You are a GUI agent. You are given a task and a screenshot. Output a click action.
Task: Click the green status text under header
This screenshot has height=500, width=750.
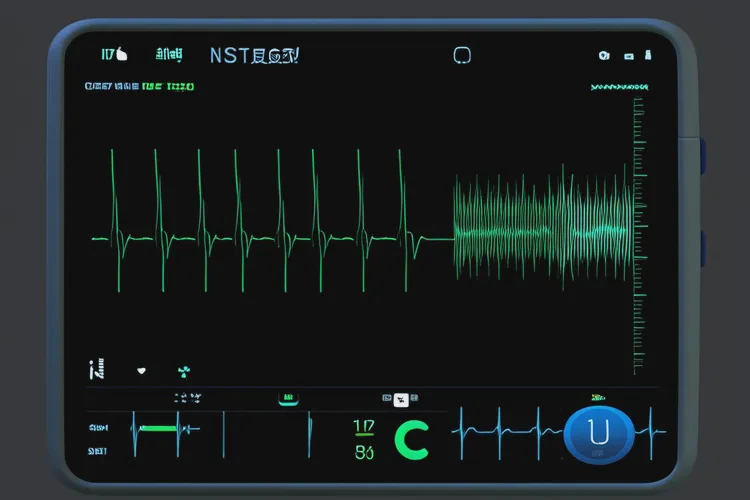(x=140, y=87)
